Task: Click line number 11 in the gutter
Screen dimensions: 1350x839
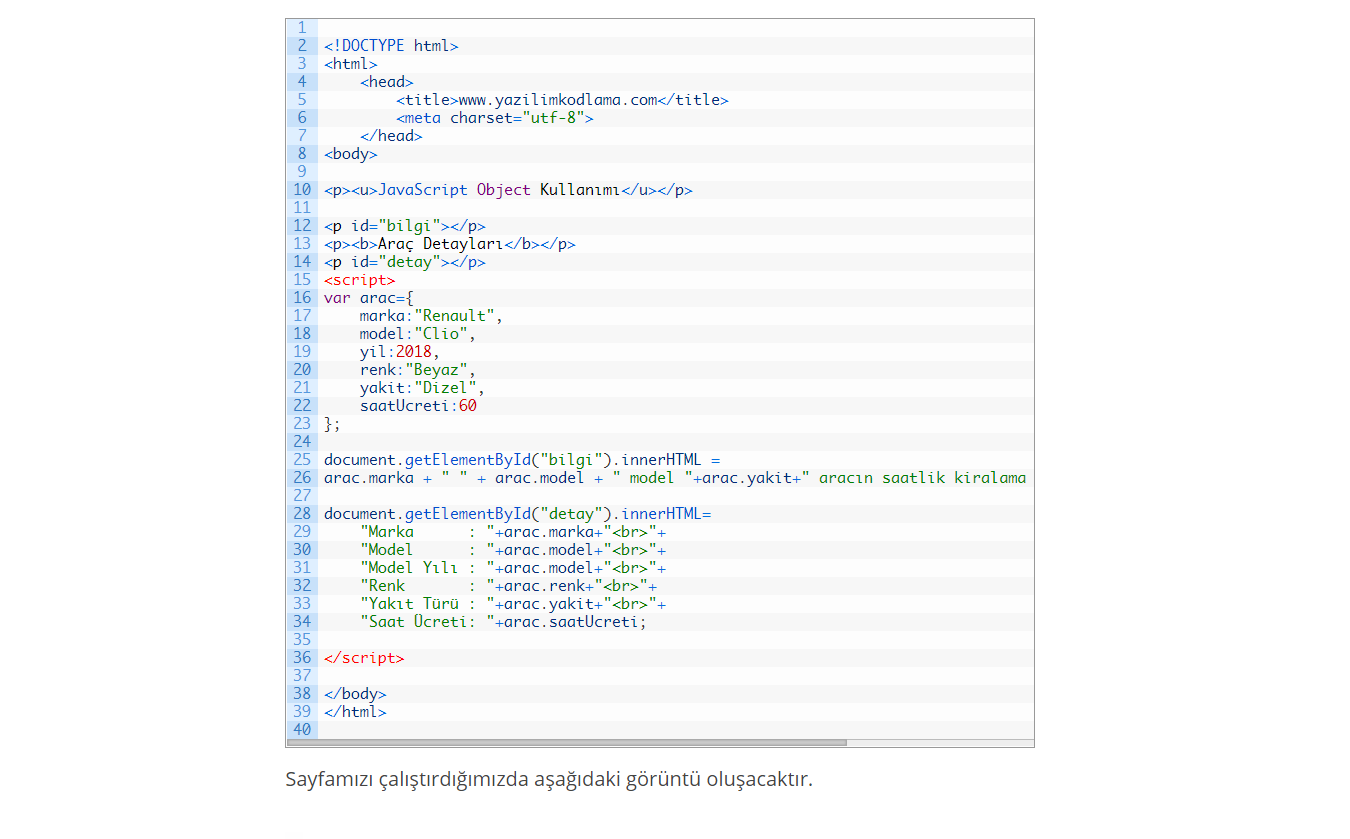Action: [x=302, y=208]
